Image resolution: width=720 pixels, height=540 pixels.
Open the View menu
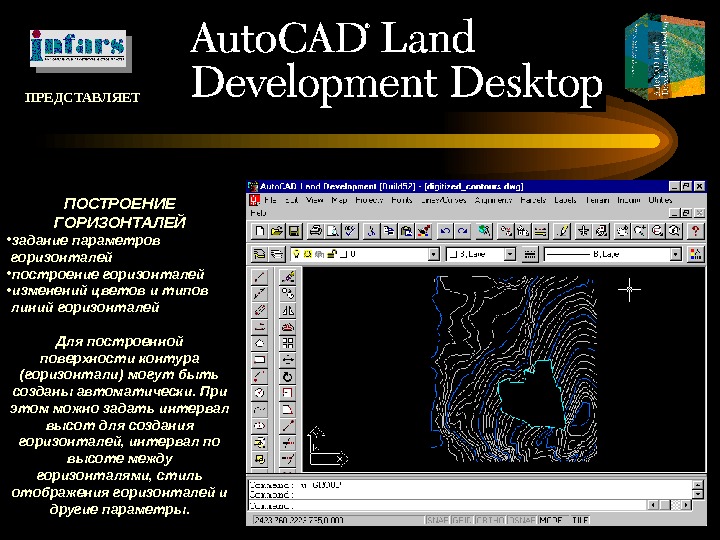point(315,200)
